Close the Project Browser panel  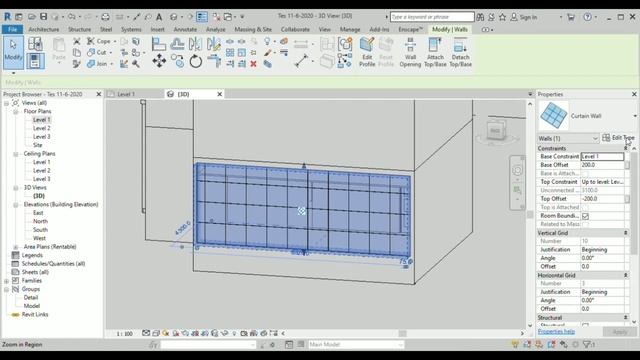[x=98, y=94]
